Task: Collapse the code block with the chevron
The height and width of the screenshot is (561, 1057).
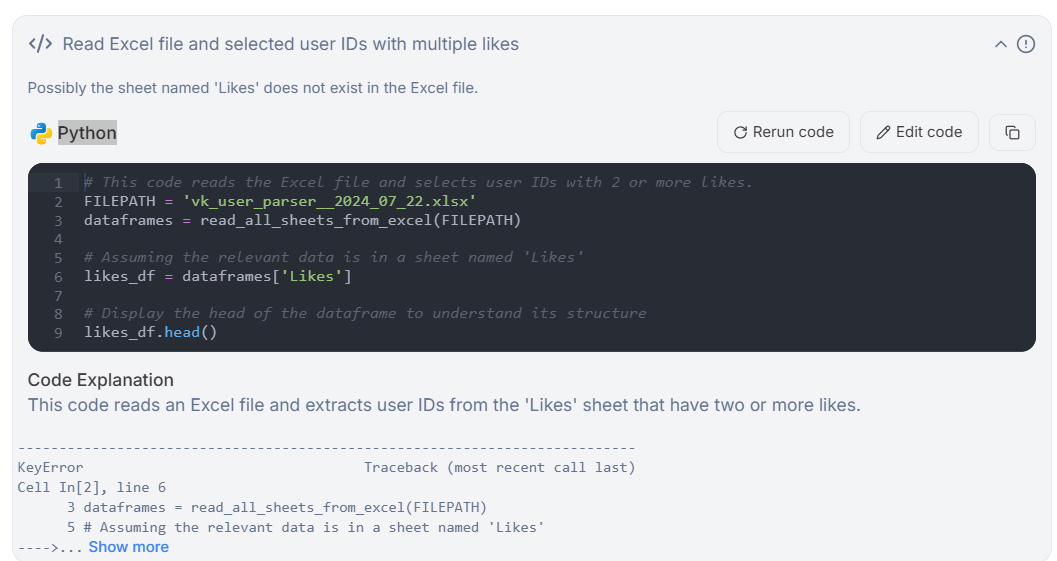Action: click(x=1000, y=44)
